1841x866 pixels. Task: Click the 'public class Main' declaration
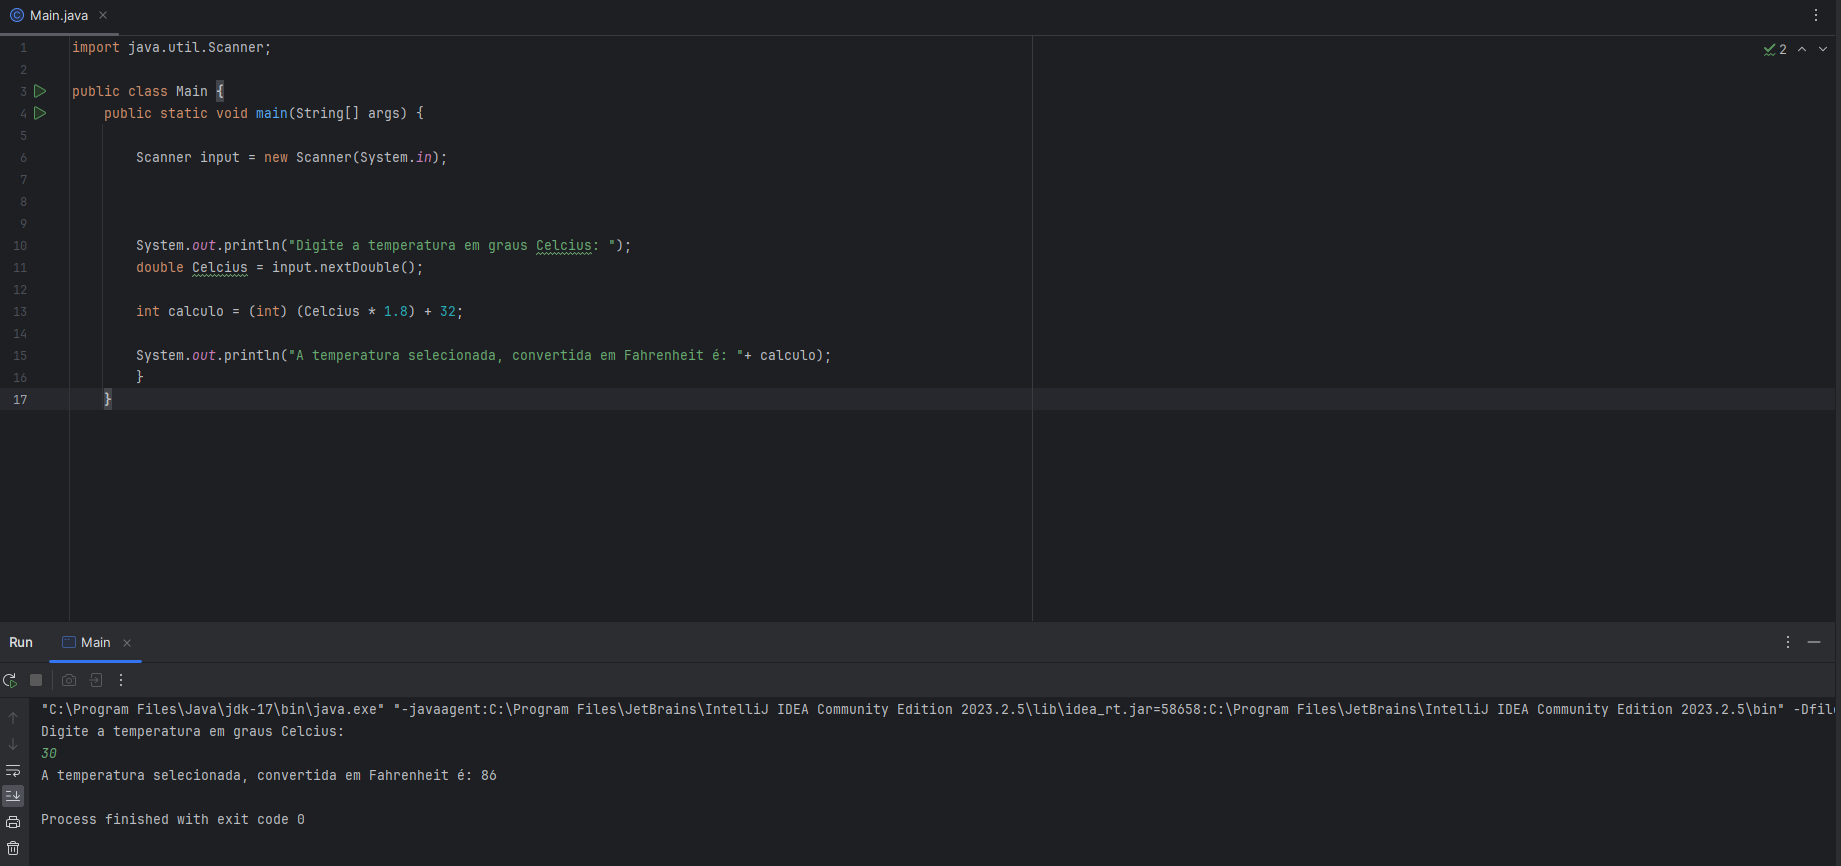[x=148, y=91]
